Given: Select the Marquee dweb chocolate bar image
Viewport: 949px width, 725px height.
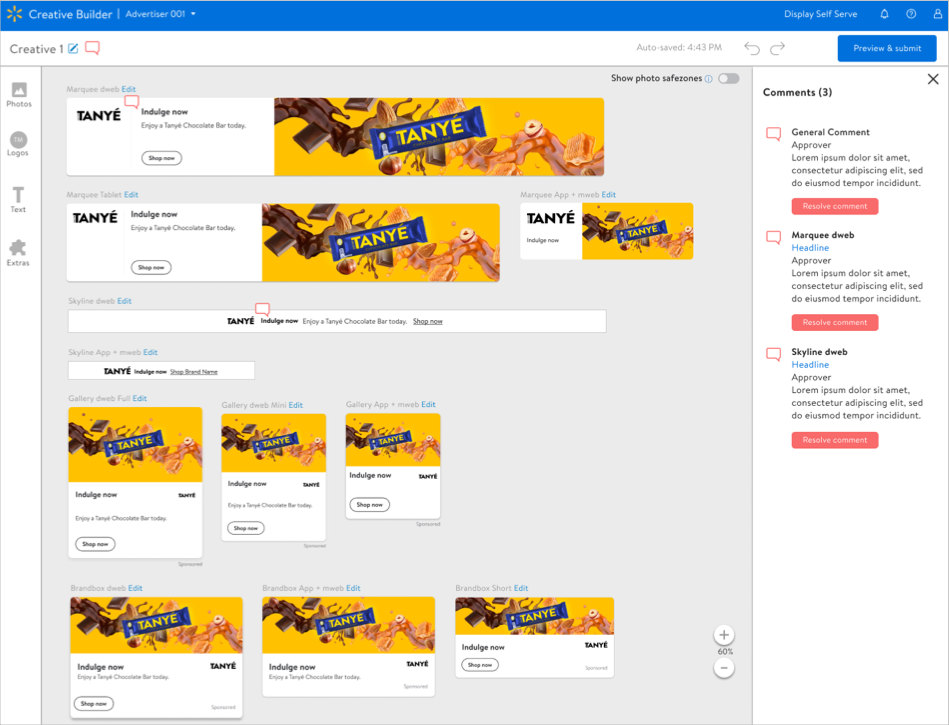Looking at the screenshot, I should point(439,137).
